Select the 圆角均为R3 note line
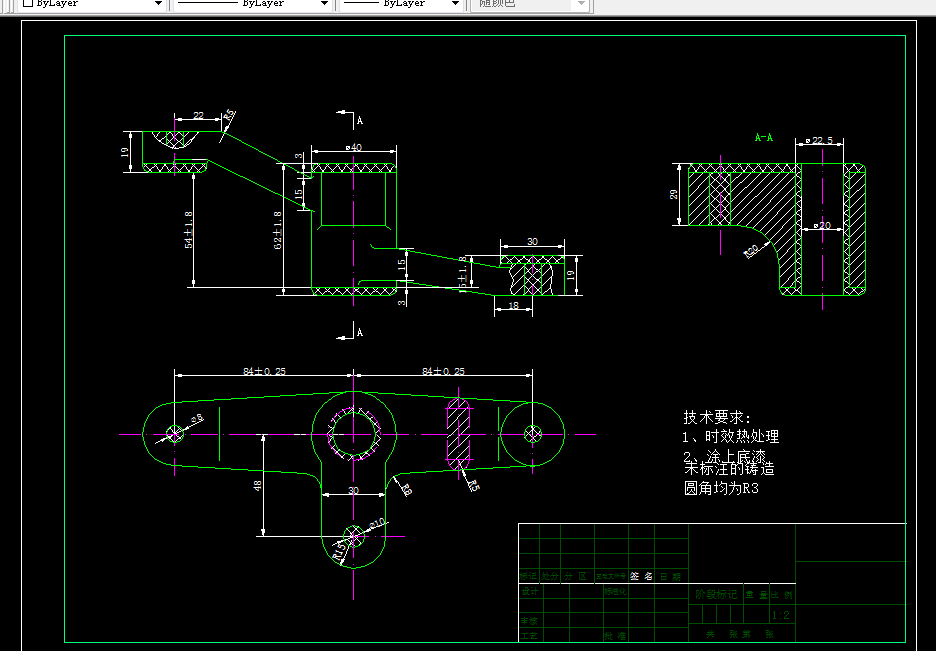The height and width of the screenshot is (651, 936). tap(721, 488)
